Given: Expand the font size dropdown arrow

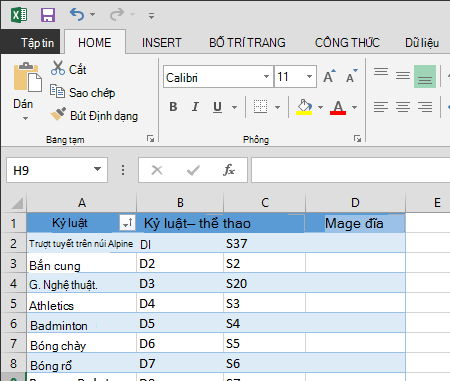Looking at the screenshot, I should pyautogui.click(x=309, y=77).
